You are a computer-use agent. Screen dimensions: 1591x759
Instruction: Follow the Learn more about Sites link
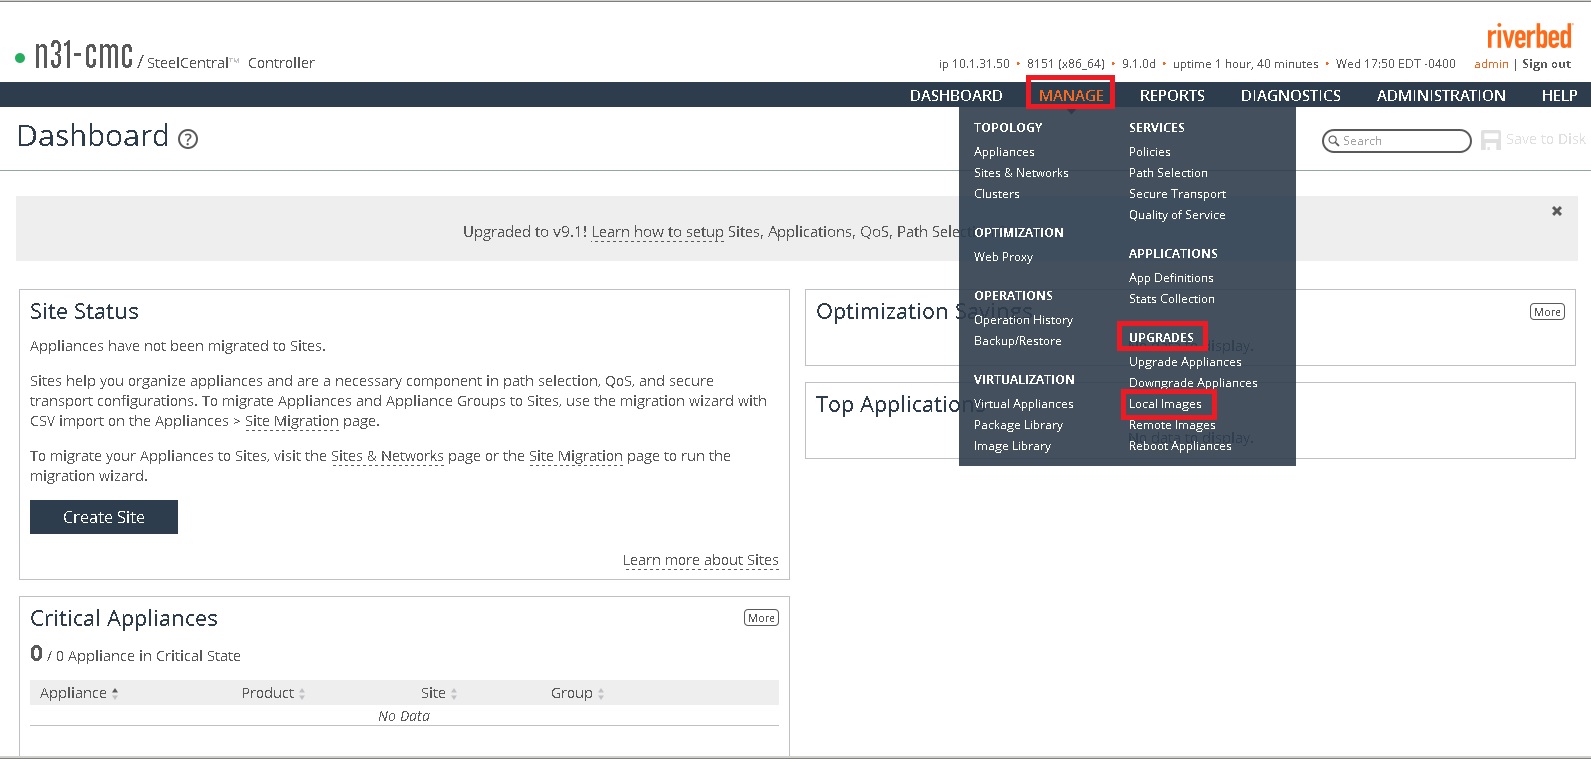click(700, 560)
